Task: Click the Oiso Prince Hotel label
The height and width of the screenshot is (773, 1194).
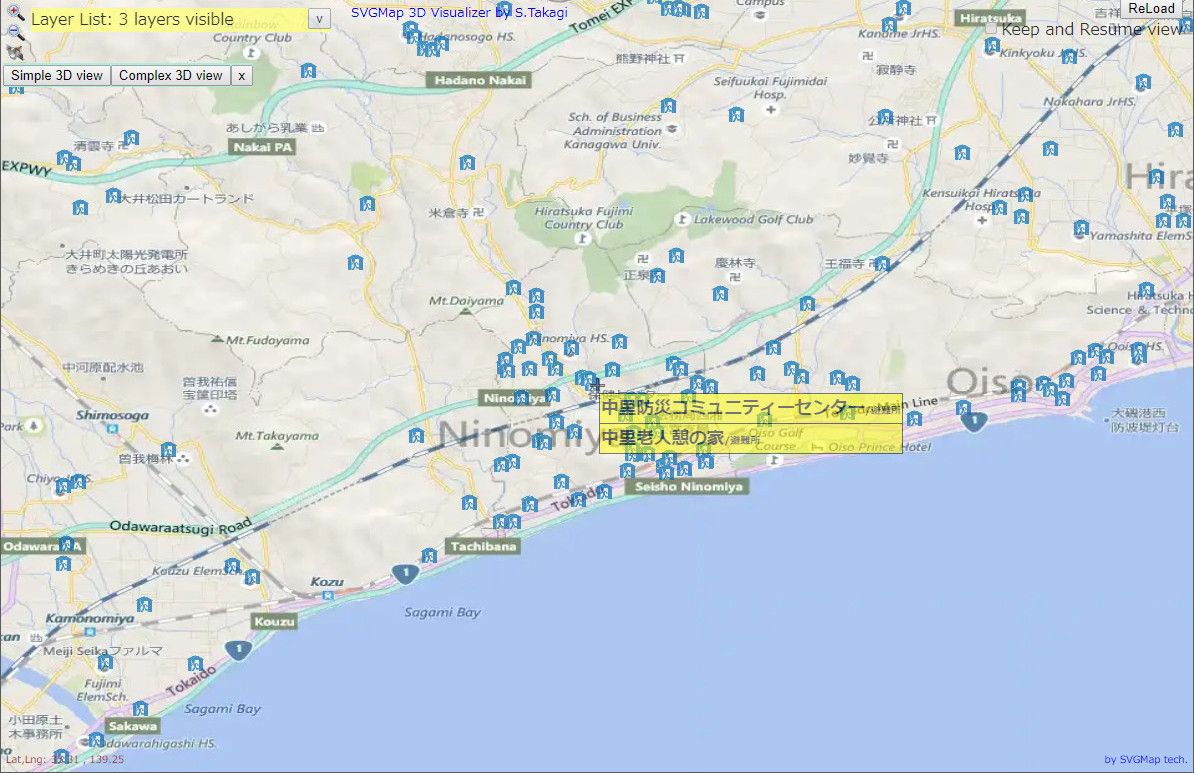Action: tap(880, 447)
